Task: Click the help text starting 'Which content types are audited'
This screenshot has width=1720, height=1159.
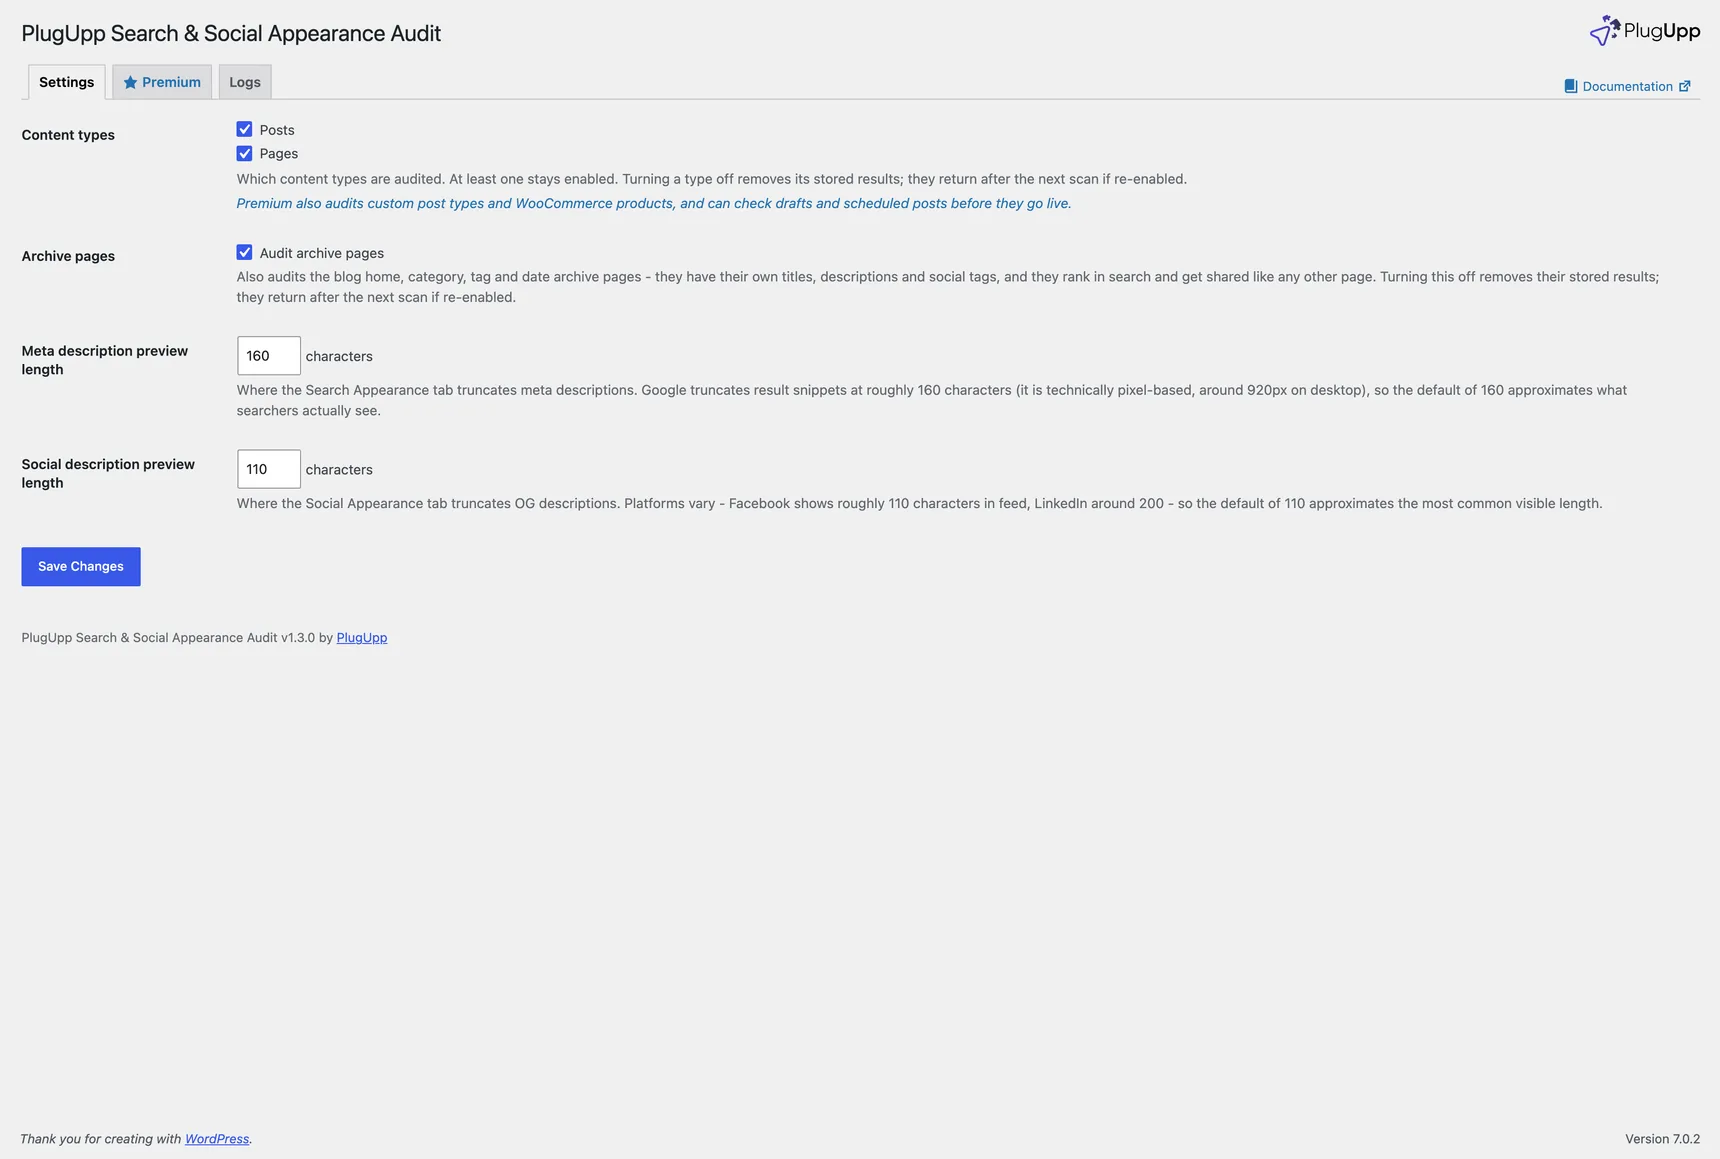Action: point(712,179)
